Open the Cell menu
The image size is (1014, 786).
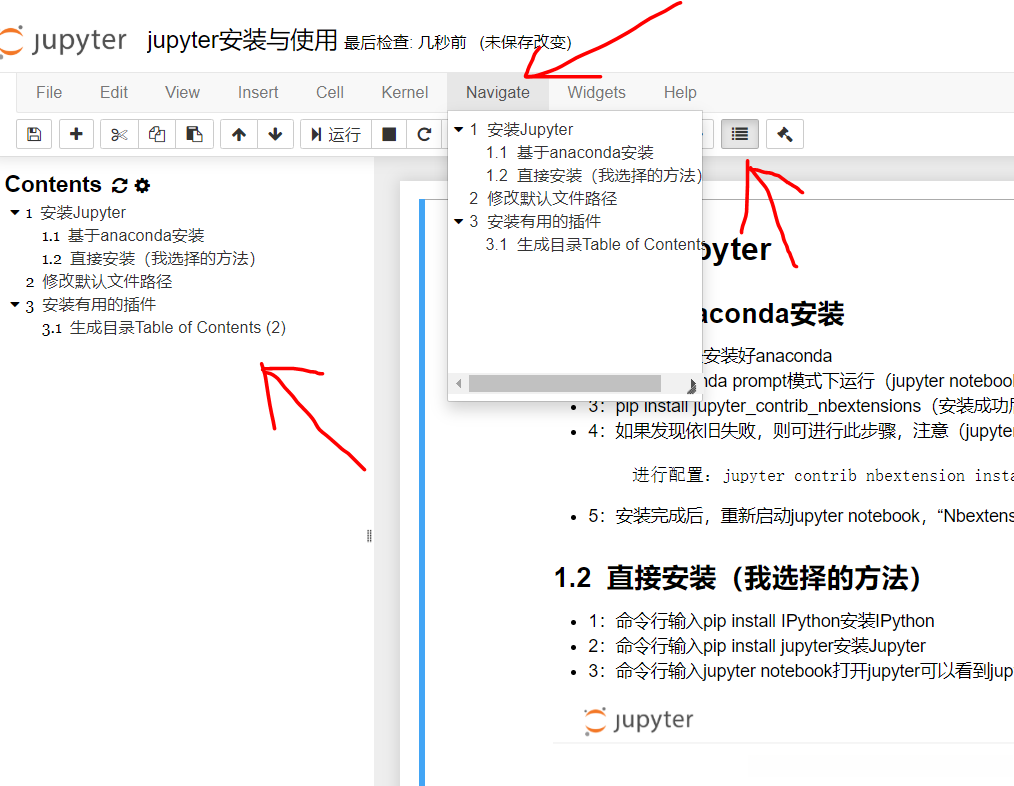tap(330, 93)
